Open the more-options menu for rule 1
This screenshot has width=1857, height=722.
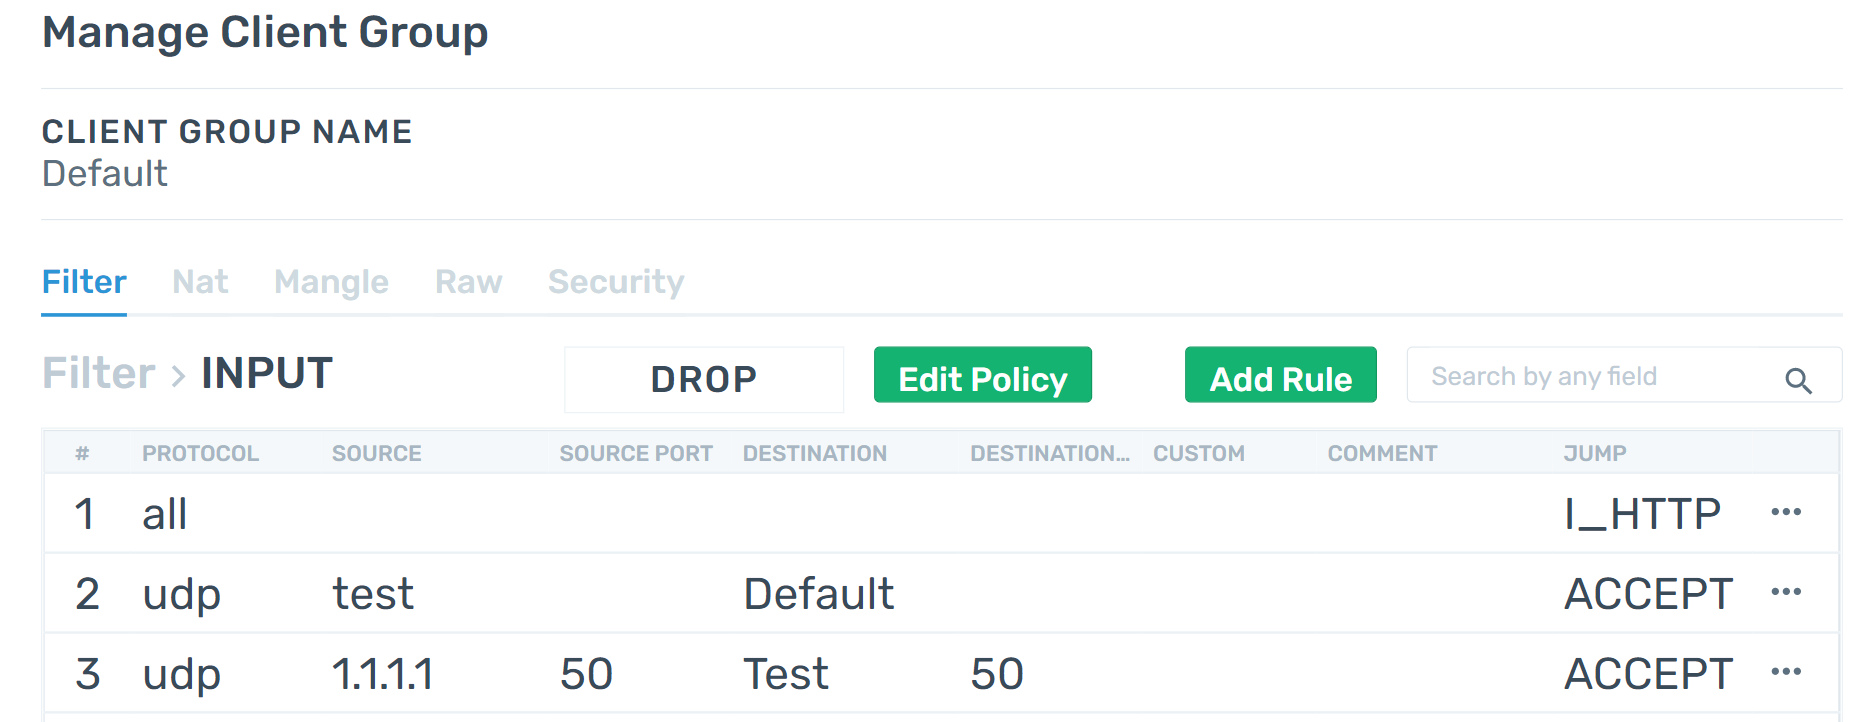[x=1785, y=512]
